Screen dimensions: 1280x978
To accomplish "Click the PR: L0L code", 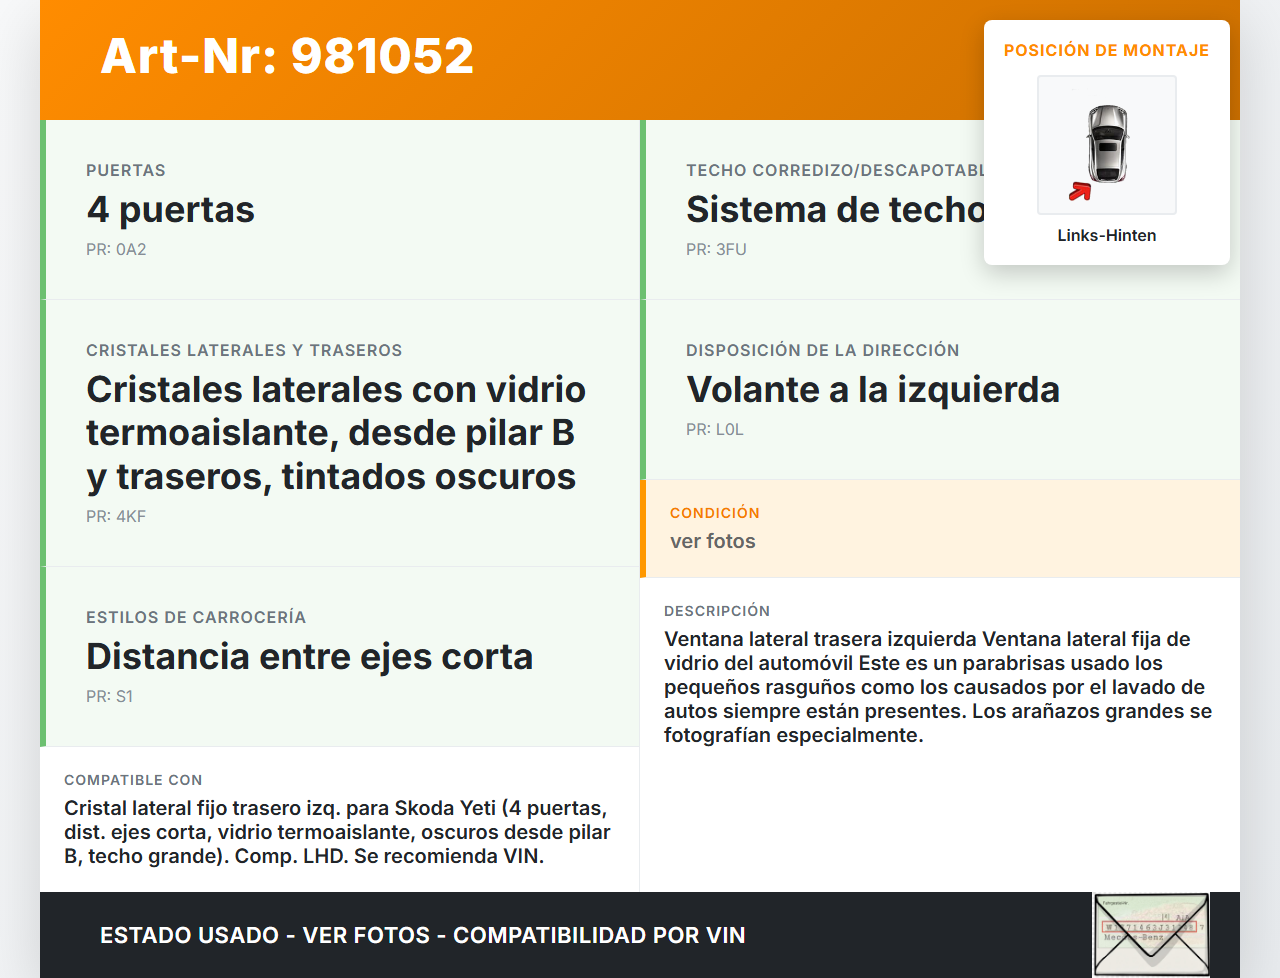I will point(715,430).
